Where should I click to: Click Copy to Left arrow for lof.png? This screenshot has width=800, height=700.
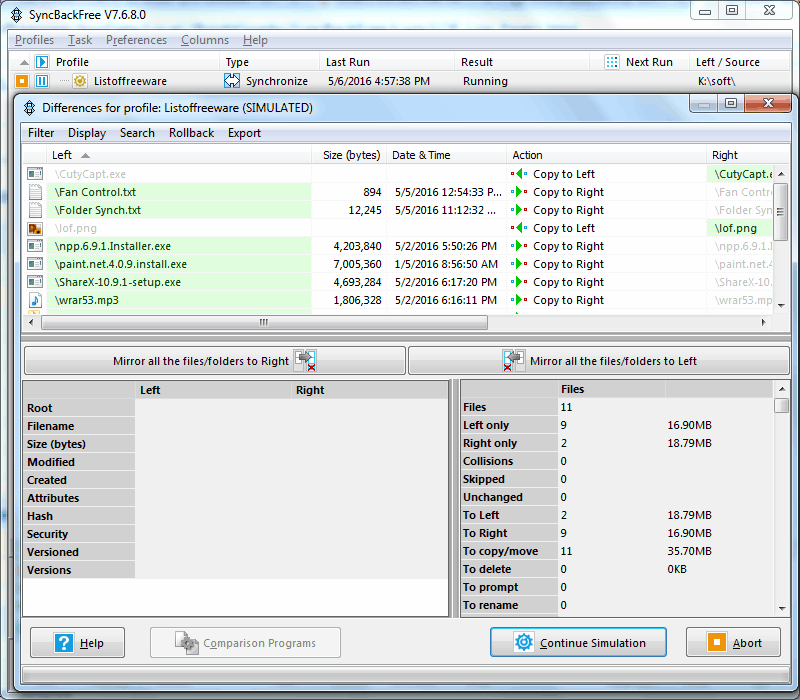[x=519, y=228]
